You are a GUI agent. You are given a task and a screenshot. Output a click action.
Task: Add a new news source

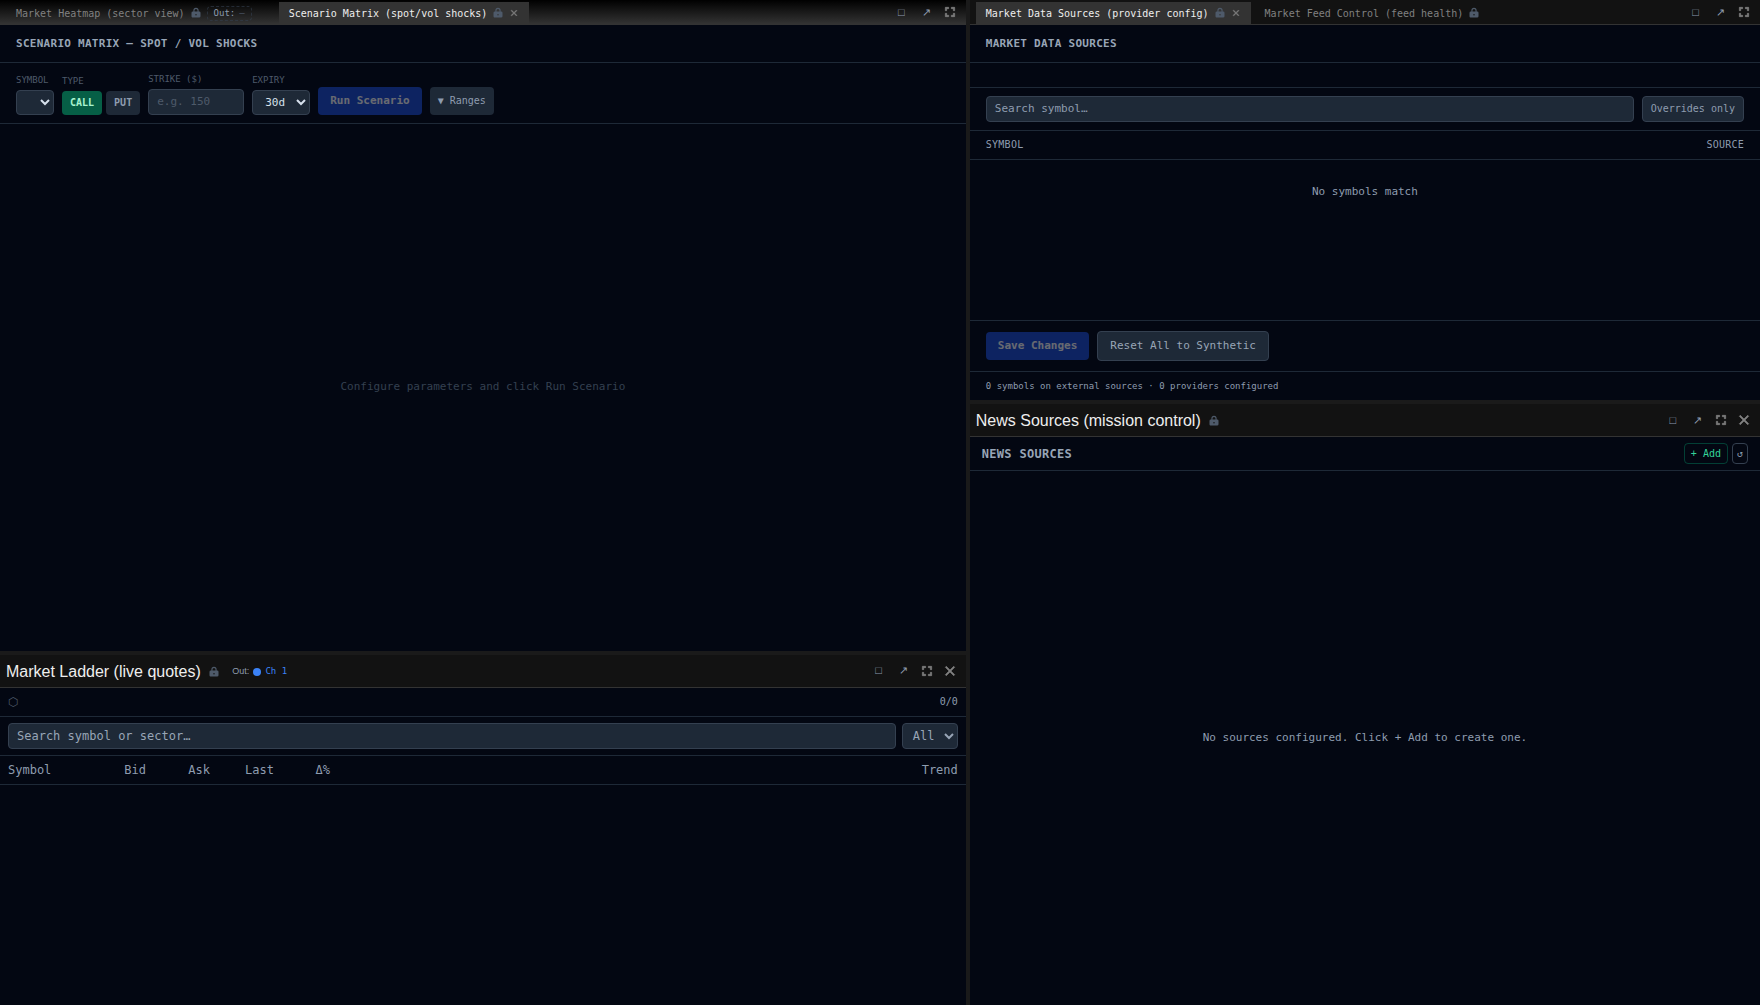[x=1706, y=454]
